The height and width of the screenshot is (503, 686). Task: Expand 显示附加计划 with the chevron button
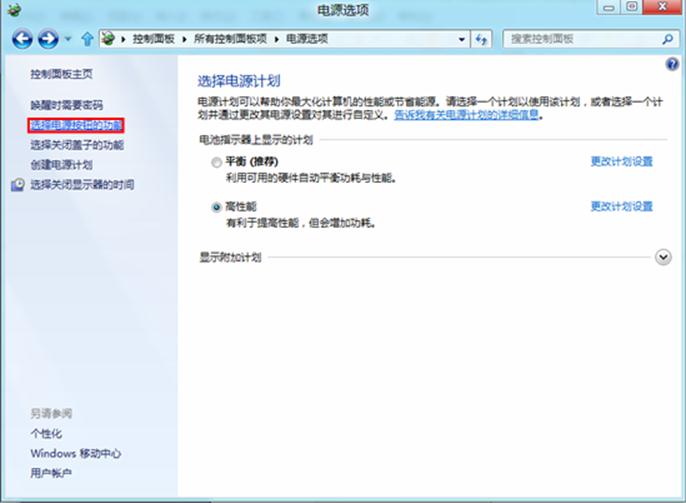[x=663, y=257]
